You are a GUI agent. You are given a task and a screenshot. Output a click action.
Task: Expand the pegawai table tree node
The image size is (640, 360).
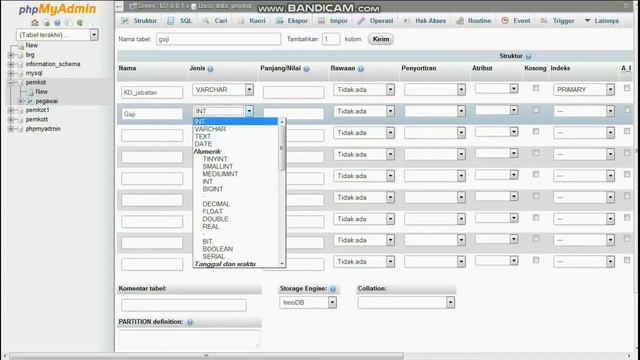pyautogui.click(x=21, y=101)
